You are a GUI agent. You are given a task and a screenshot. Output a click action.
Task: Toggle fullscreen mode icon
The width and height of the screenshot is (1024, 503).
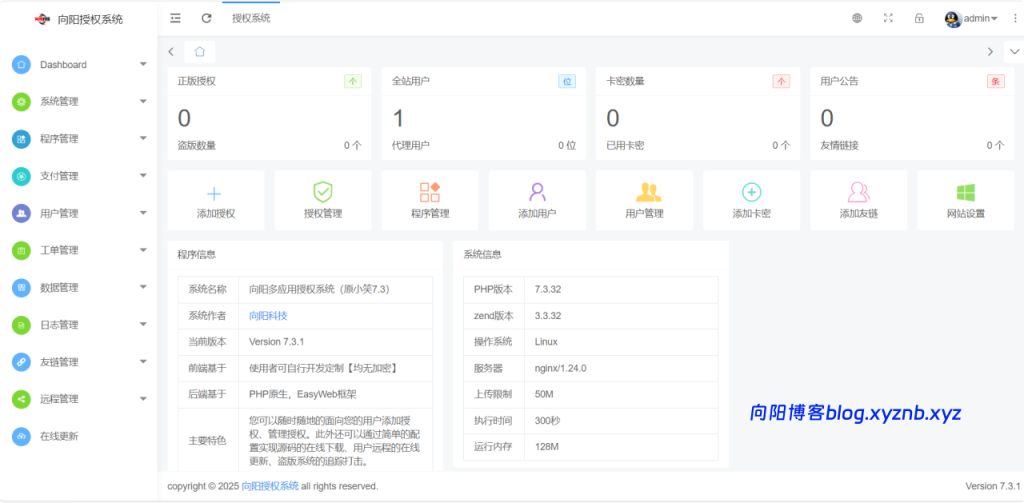(x=888, y=18)
